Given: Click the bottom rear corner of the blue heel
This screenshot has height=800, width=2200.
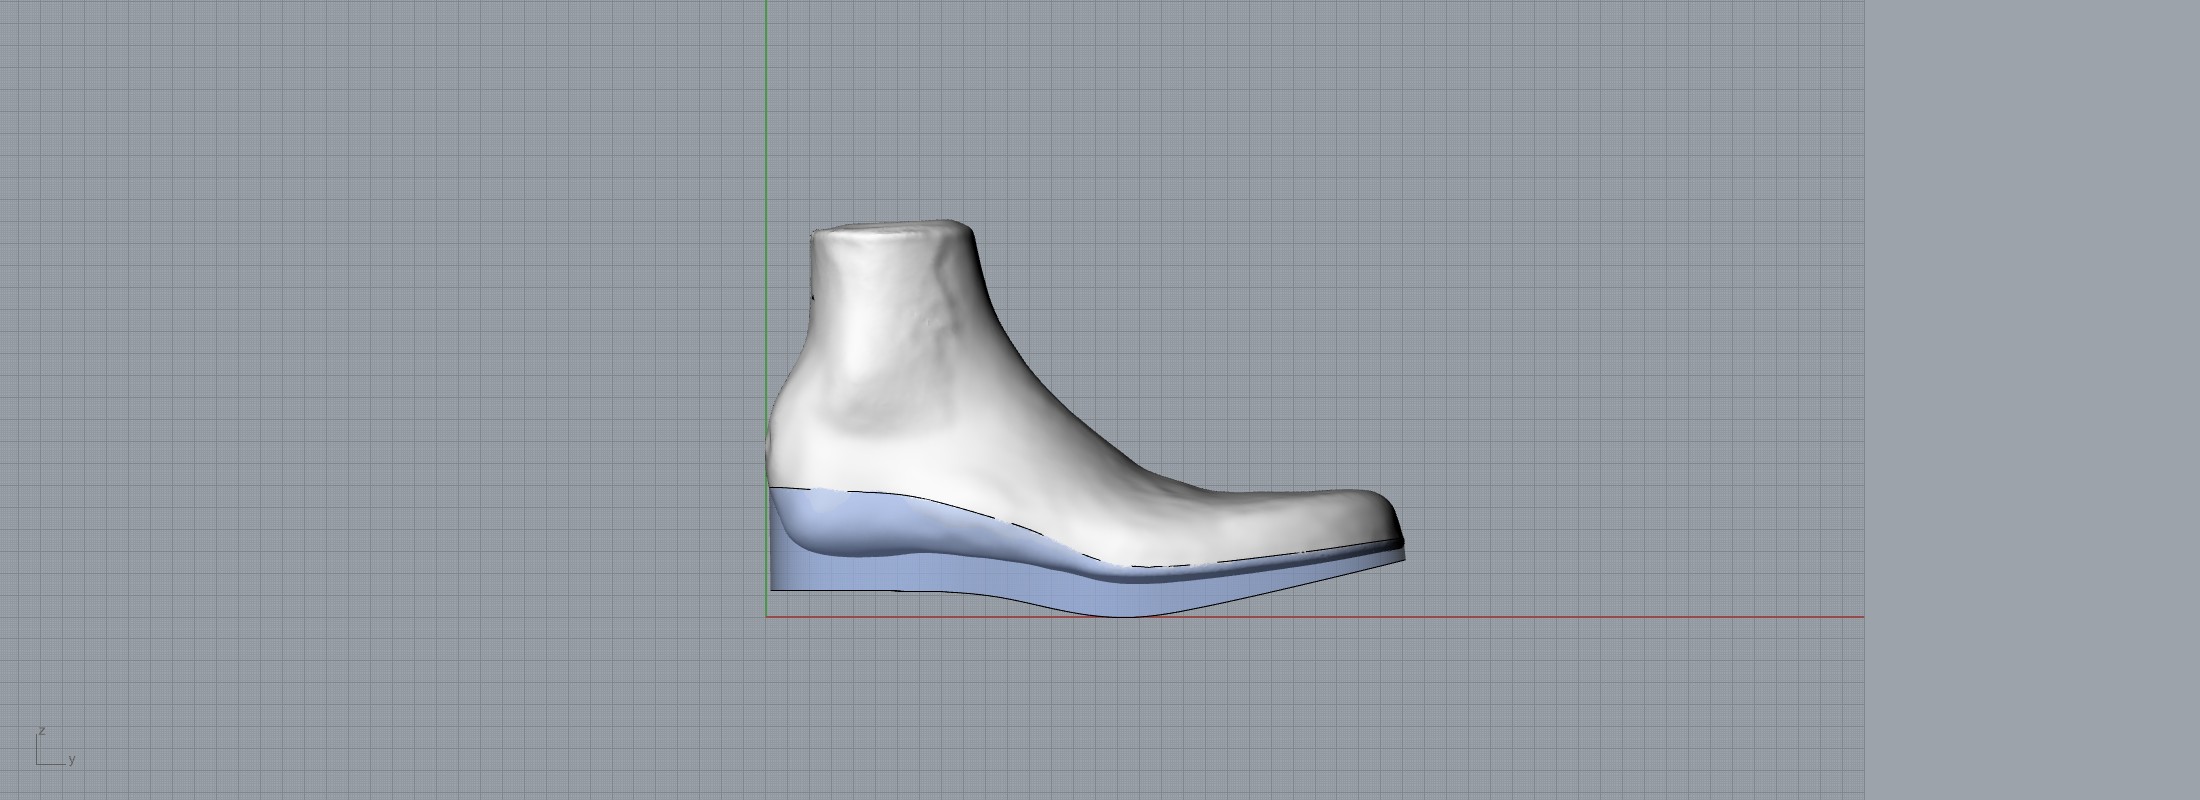Looking at the screenshot, I should click(773, 587).
